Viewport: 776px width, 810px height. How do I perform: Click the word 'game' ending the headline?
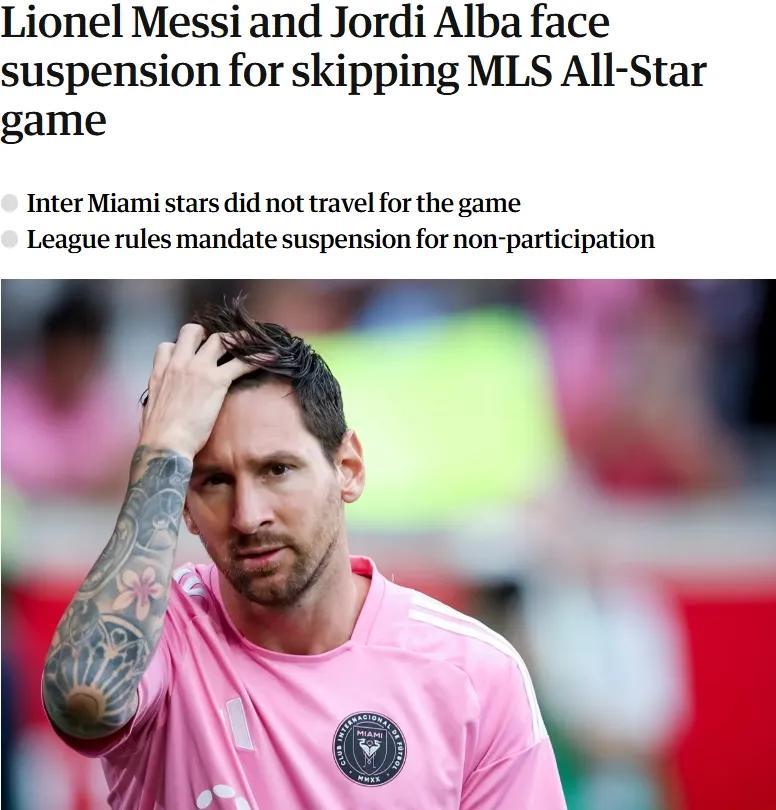[x=53, y=122]
